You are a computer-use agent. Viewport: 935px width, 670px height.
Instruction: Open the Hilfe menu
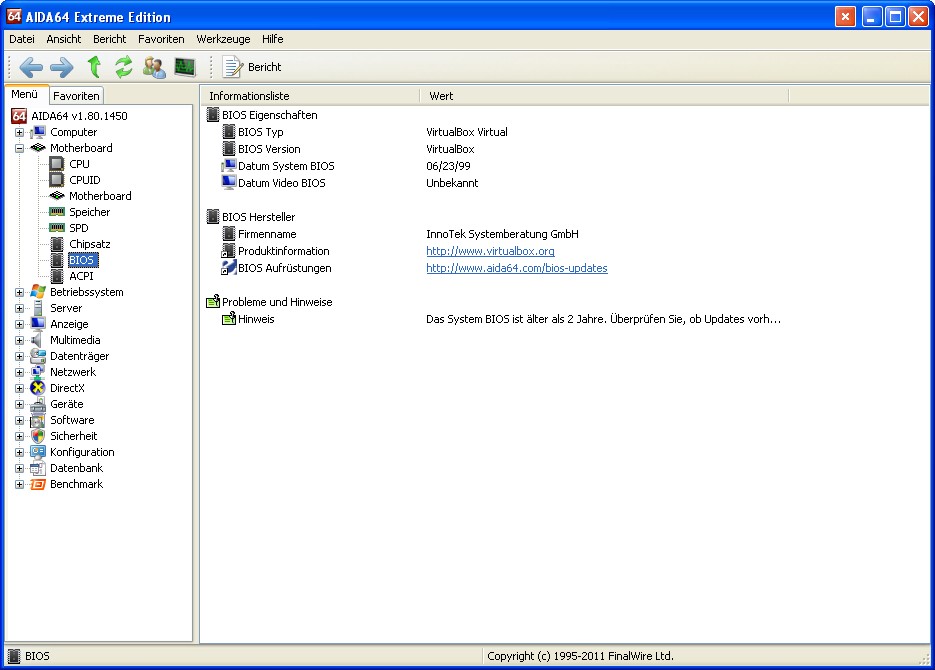click(273, 39)
